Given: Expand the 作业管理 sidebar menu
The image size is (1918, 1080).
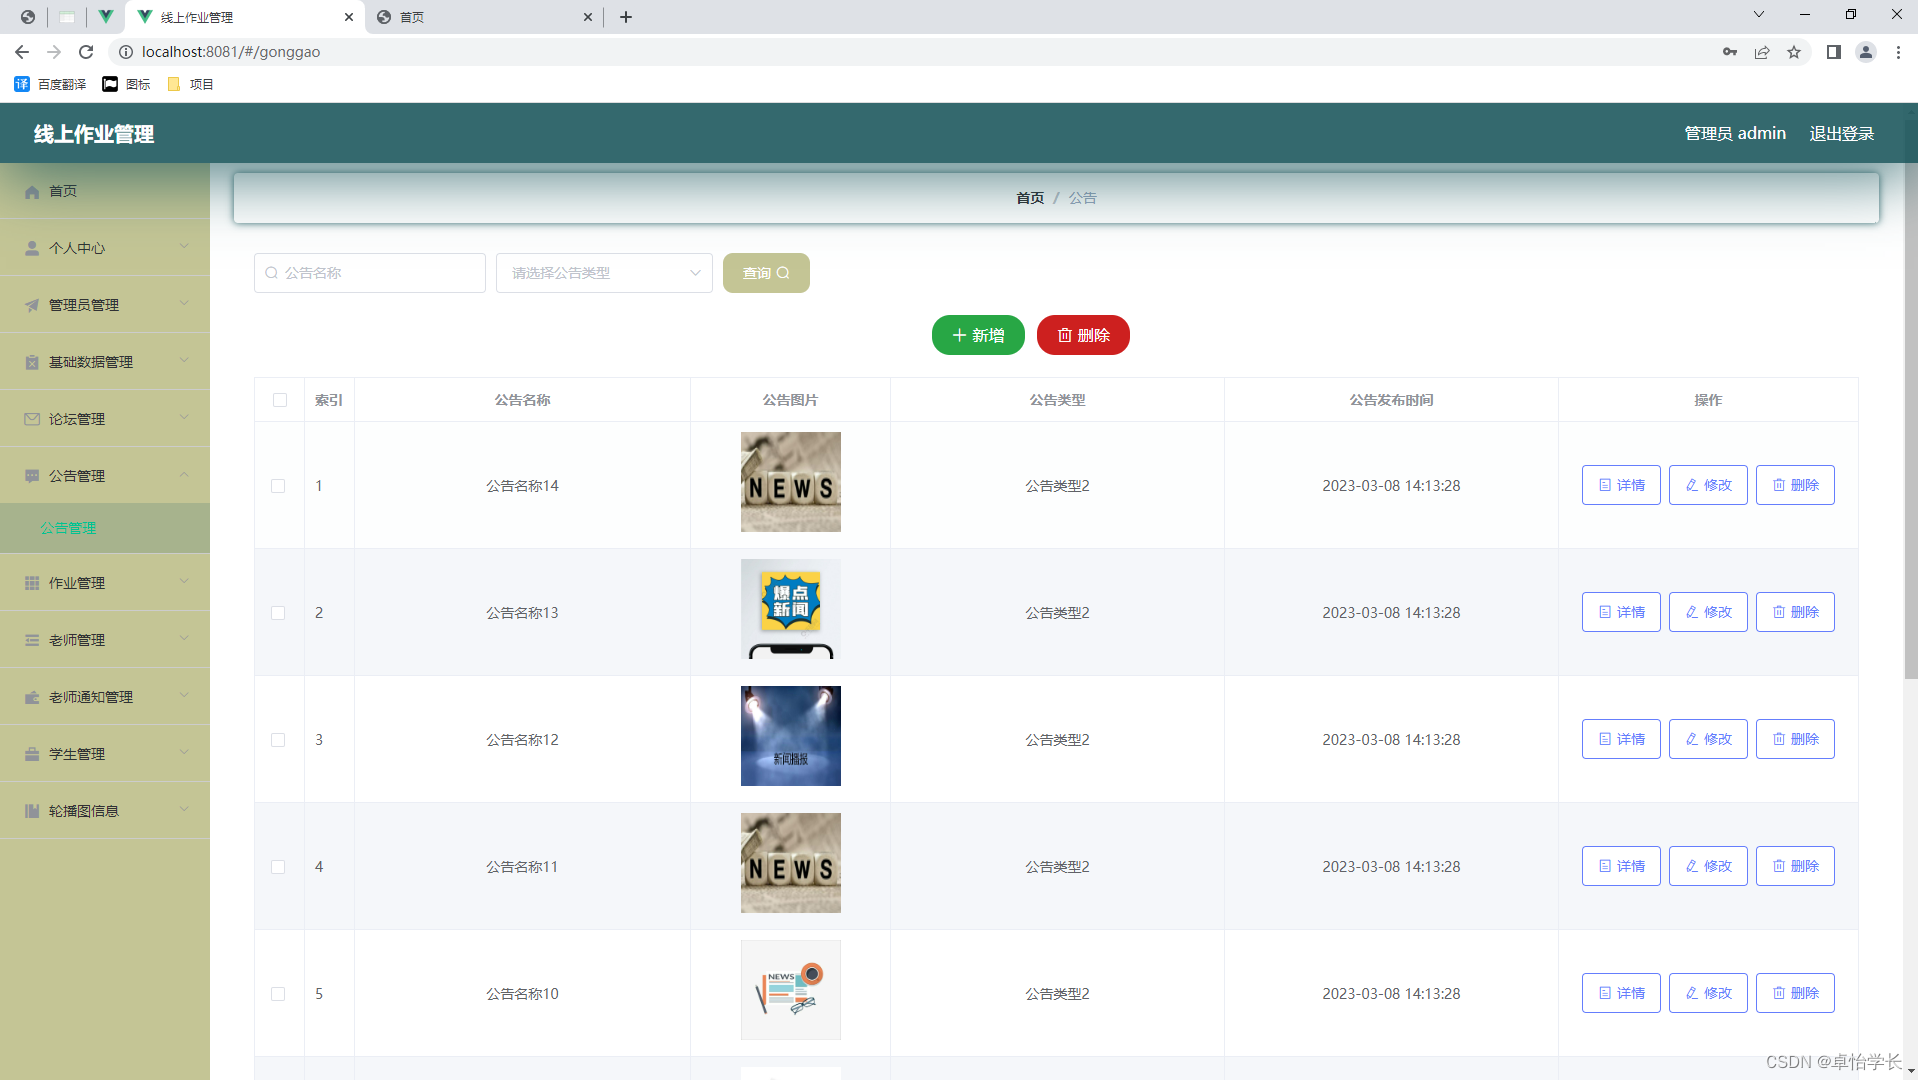Looking at the screenshot, I should click(x=105, y=583).
